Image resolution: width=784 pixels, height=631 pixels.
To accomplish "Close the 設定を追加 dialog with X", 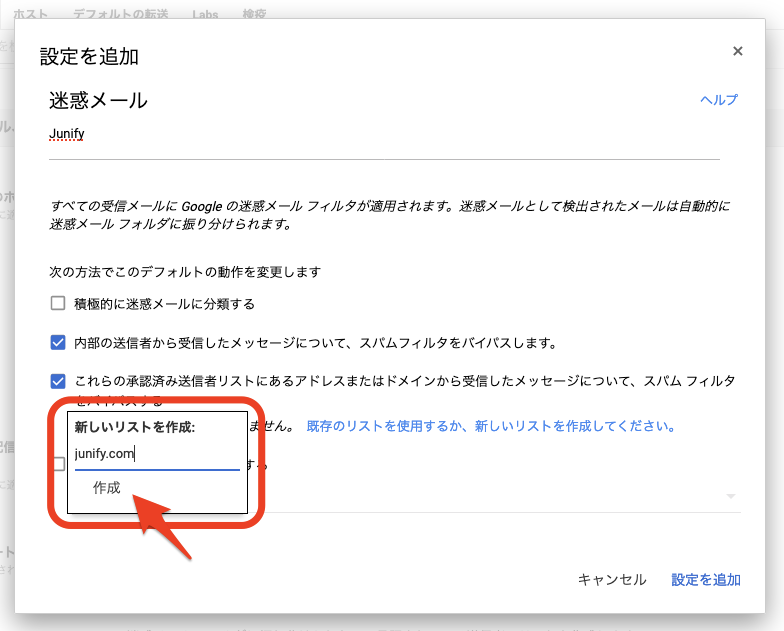I will 737,51.
